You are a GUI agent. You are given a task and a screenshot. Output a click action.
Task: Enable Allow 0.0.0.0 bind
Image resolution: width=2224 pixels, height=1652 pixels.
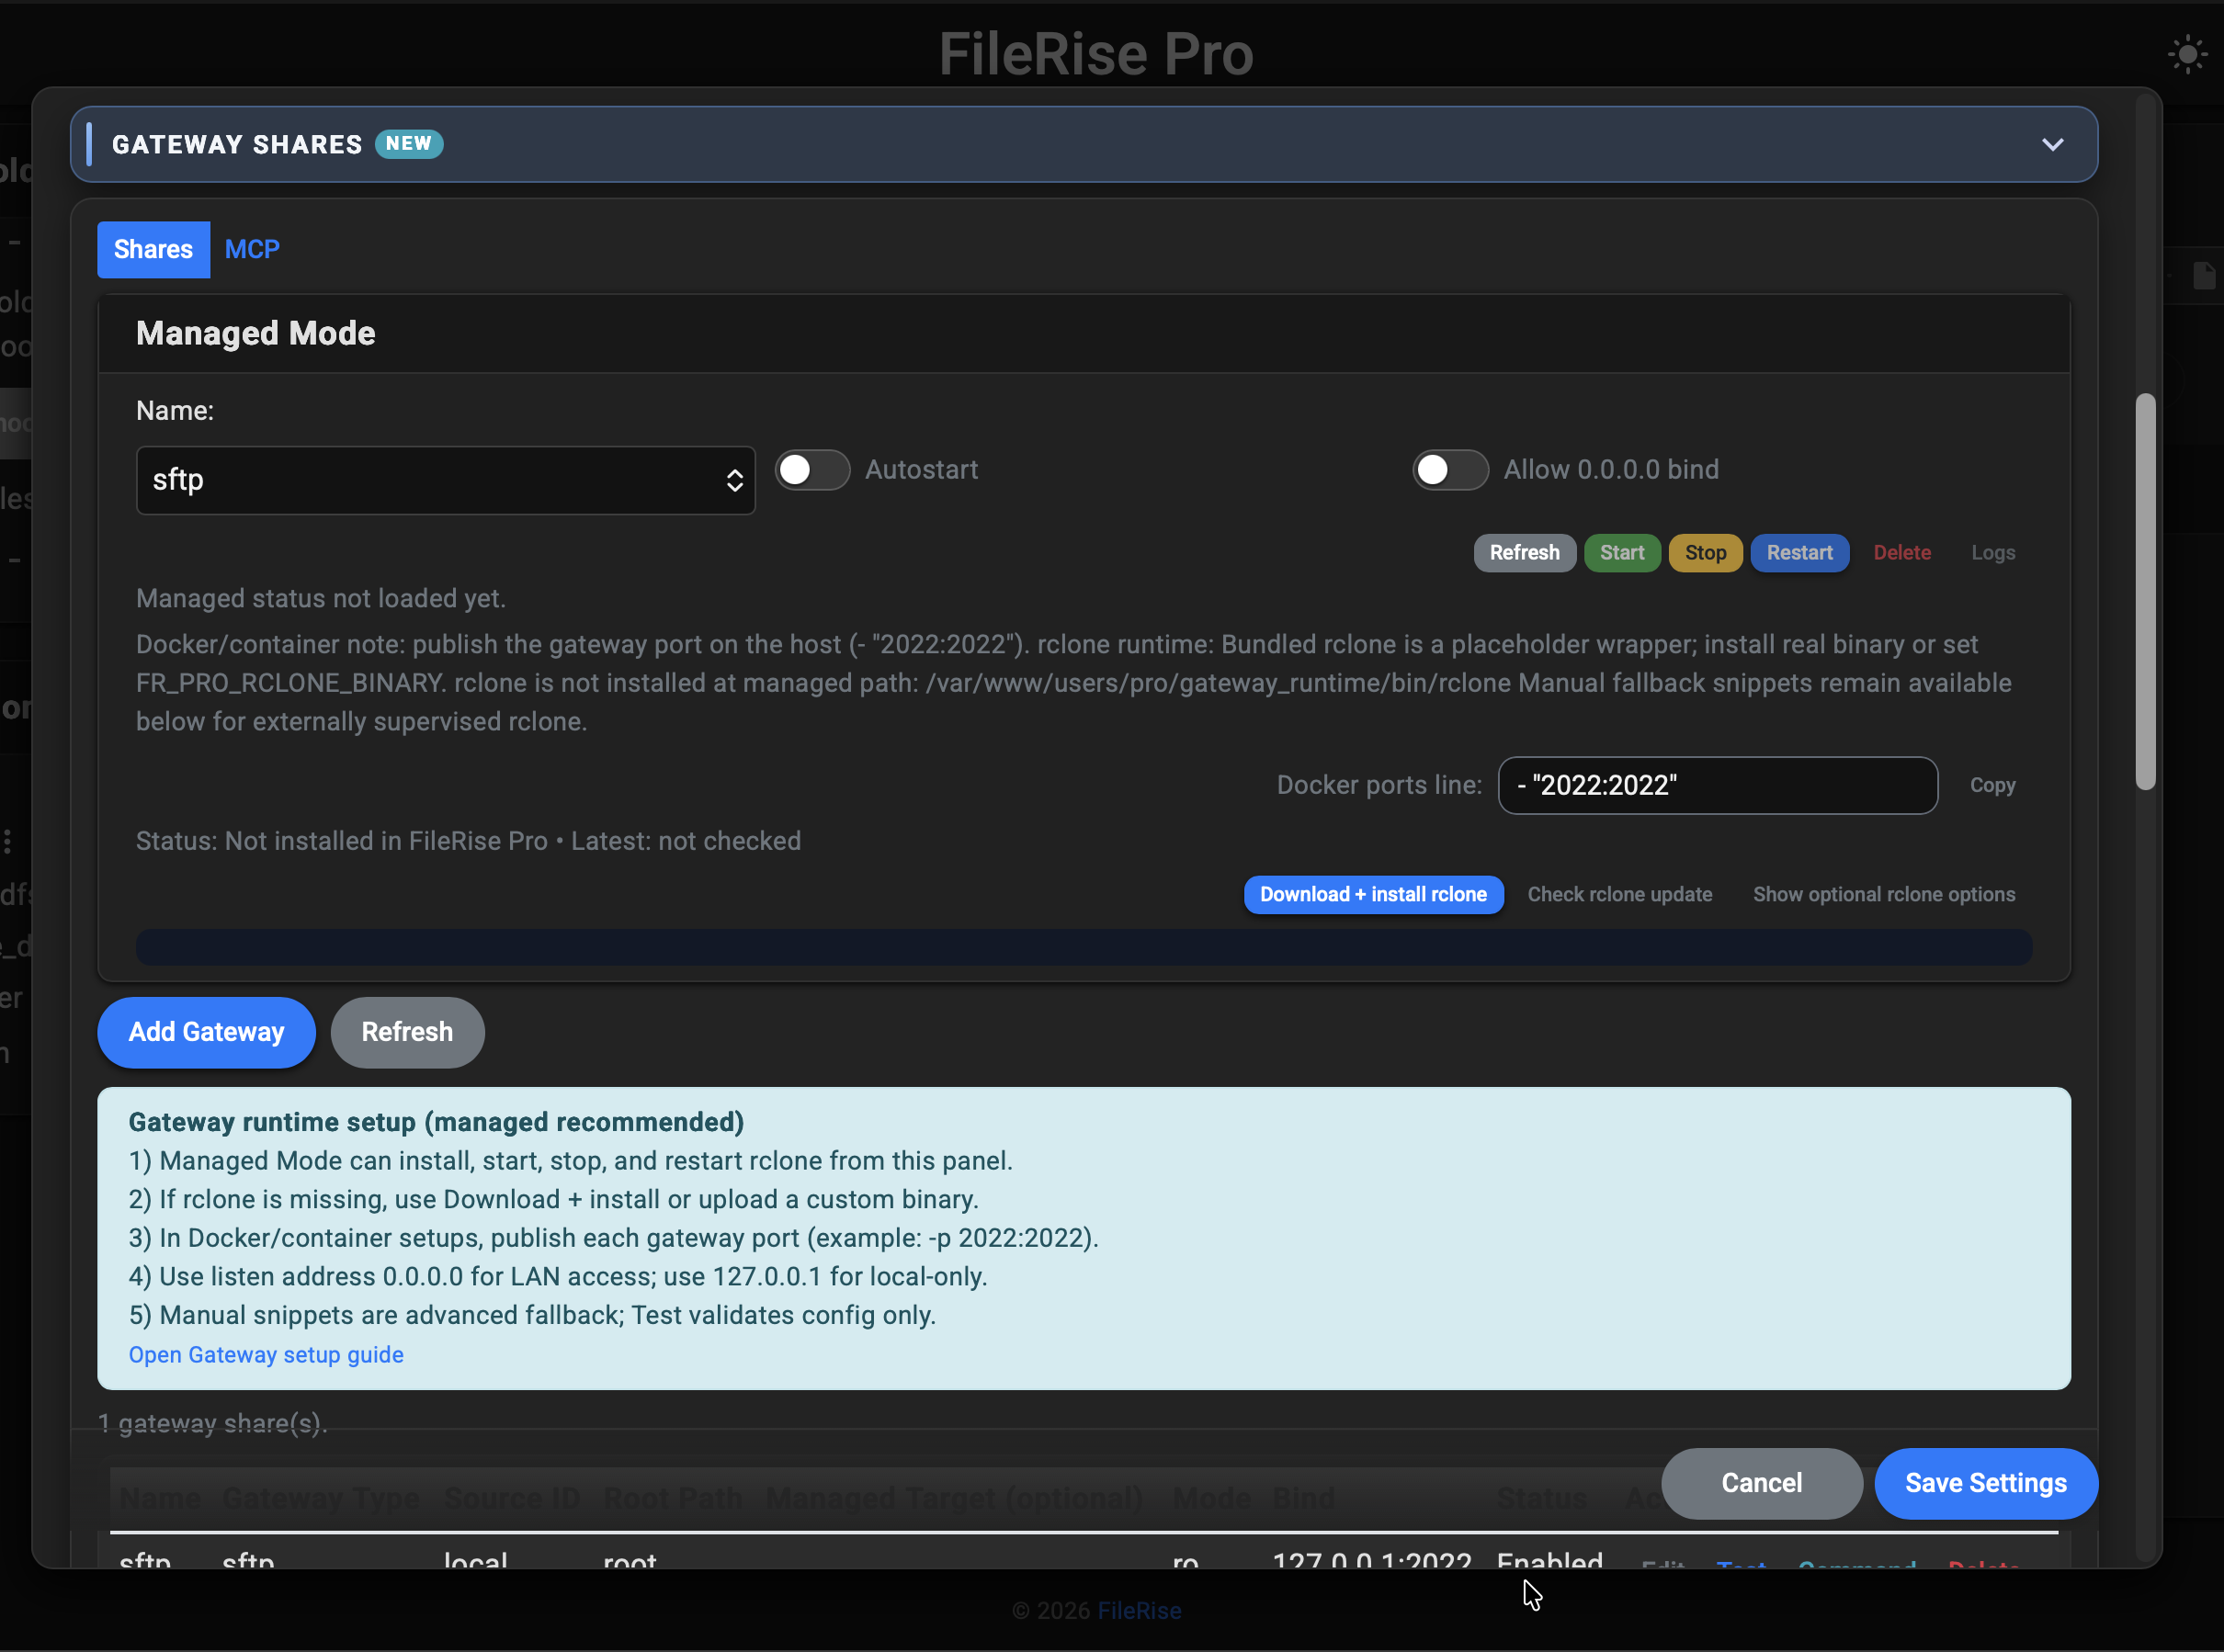pyautogui.click(x=1450, y=469)
